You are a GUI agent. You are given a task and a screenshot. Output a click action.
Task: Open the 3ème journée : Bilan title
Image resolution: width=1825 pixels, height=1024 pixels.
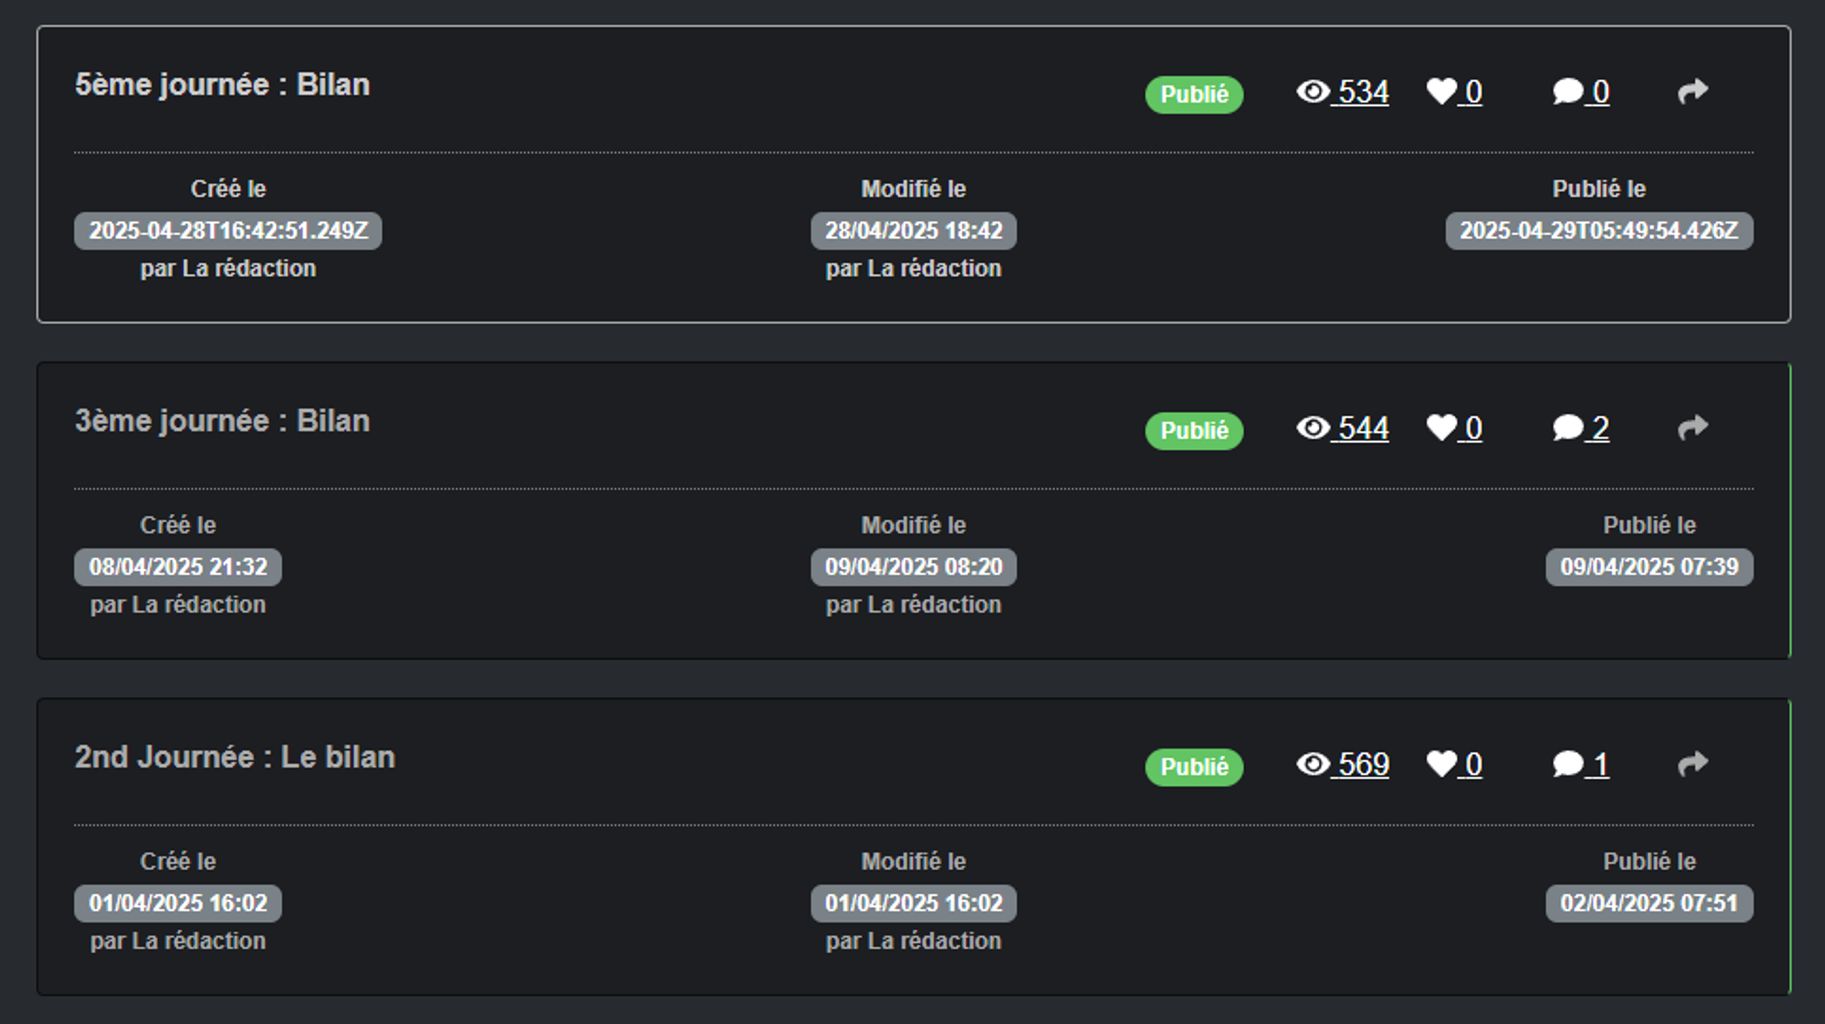coord(222,421)
